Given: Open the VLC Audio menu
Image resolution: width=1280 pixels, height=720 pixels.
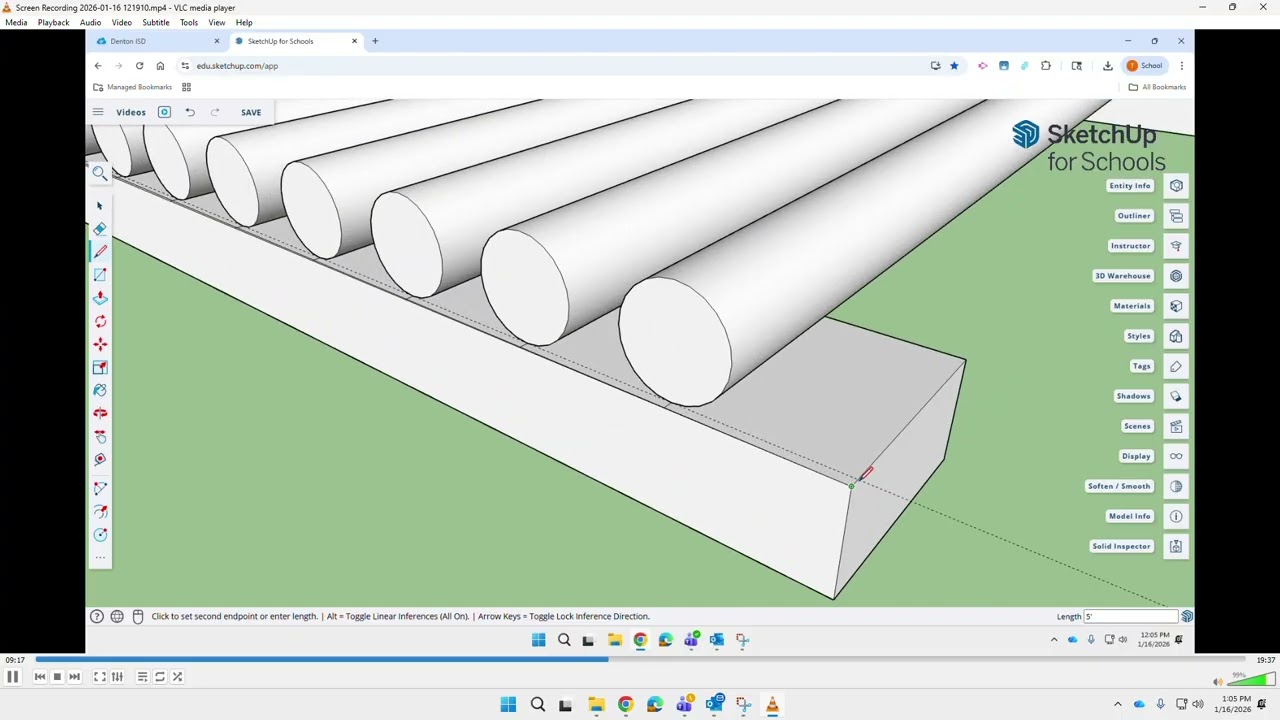Looking at the screenshot, I should pyautogui.click(x=90, y=22).
